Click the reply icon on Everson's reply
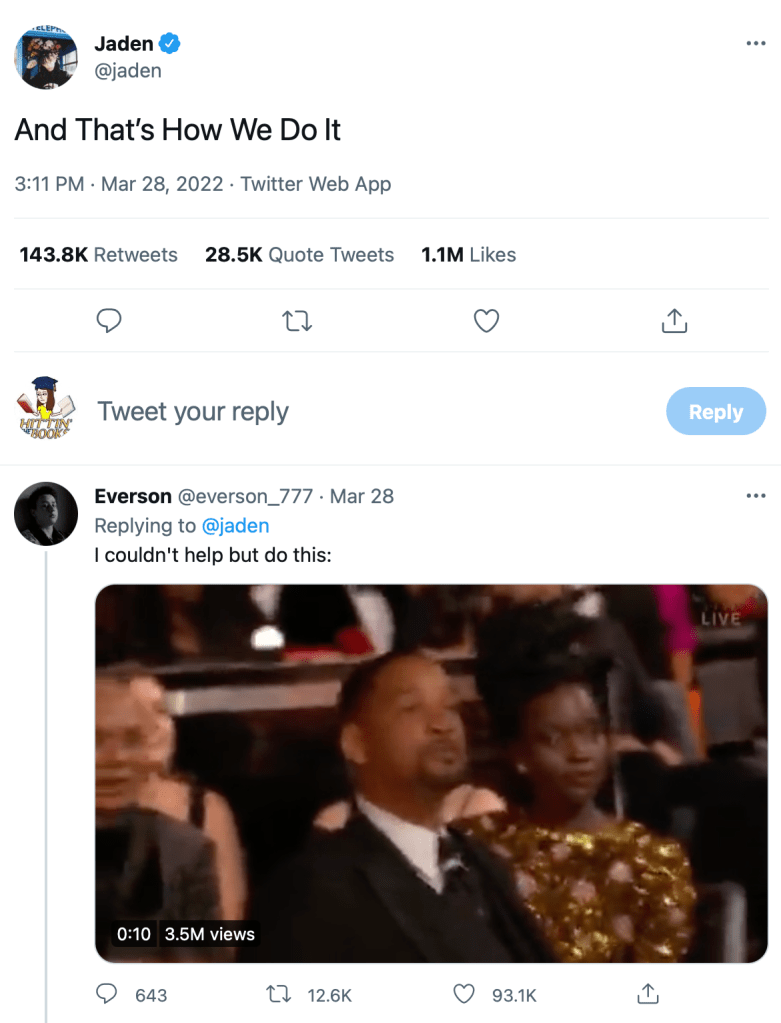Screen dimensions: 781x1023 tap(108, 994)
